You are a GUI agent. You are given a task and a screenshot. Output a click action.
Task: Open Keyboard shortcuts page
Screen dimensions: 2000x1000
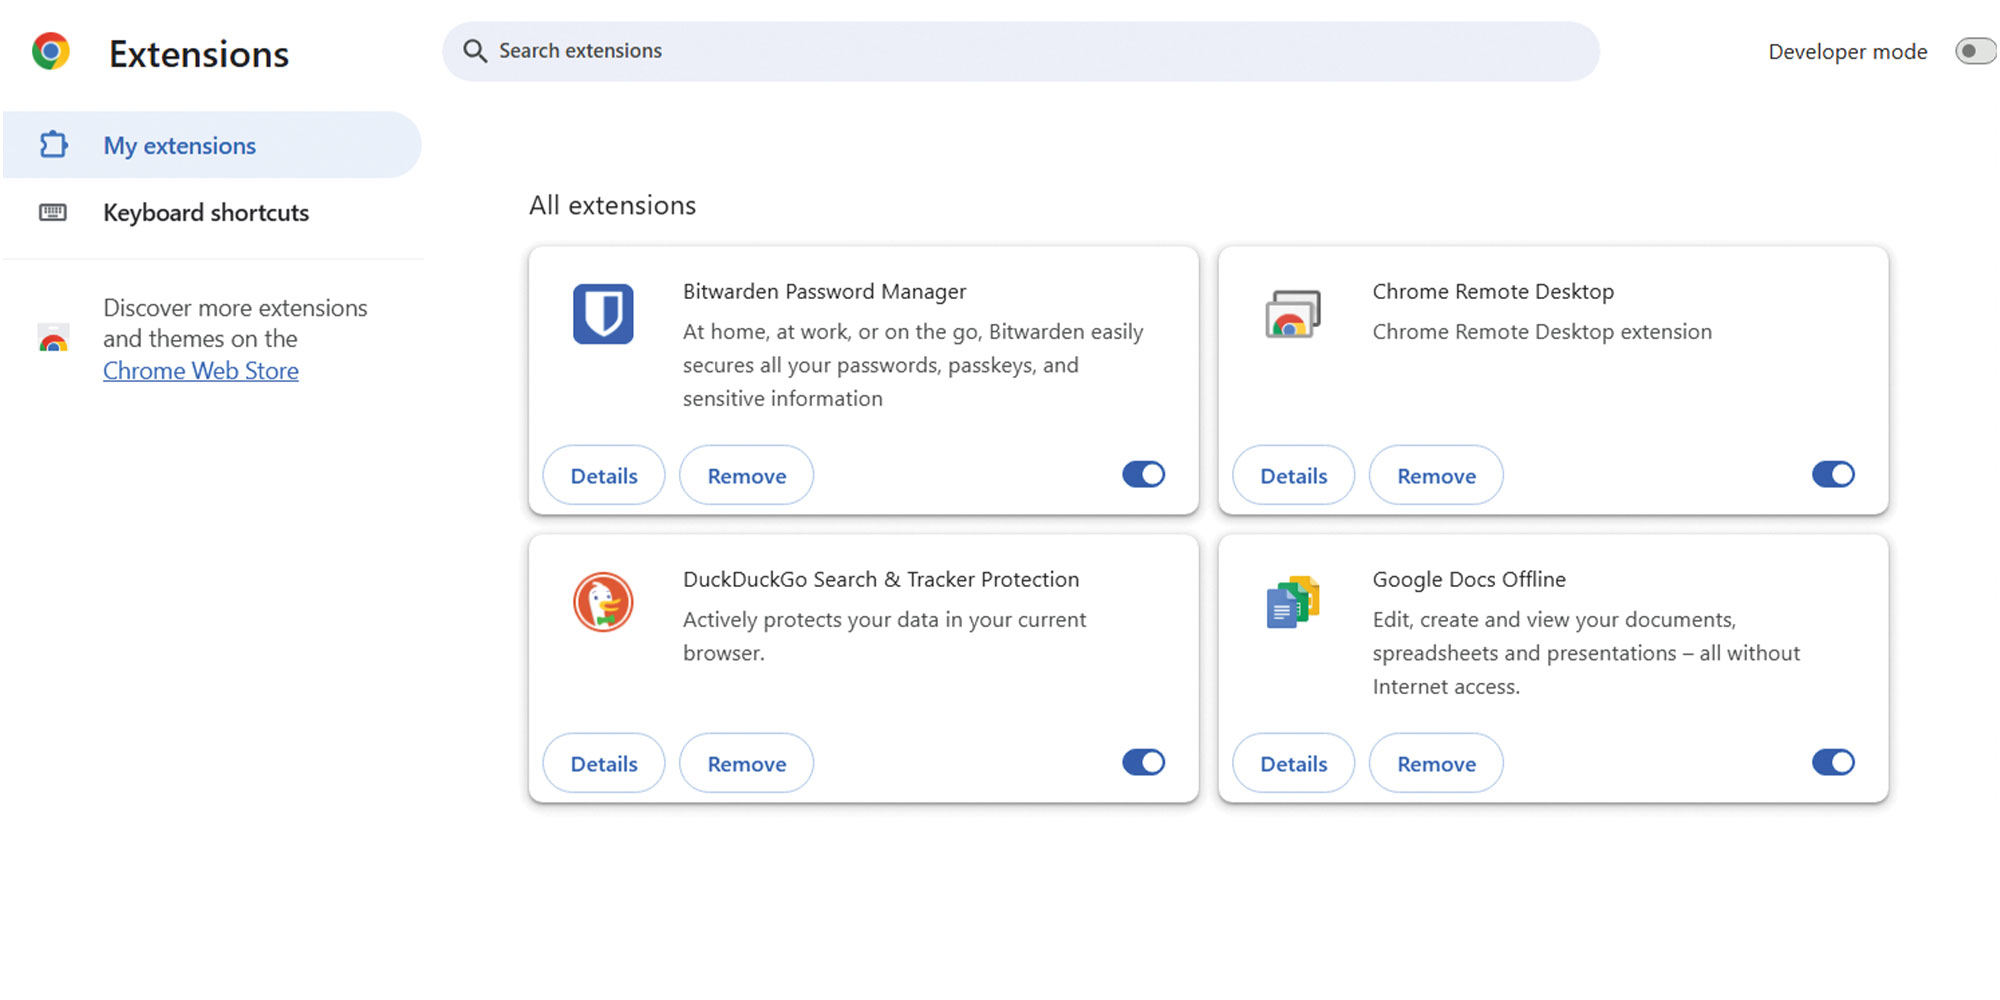[206, 213]
